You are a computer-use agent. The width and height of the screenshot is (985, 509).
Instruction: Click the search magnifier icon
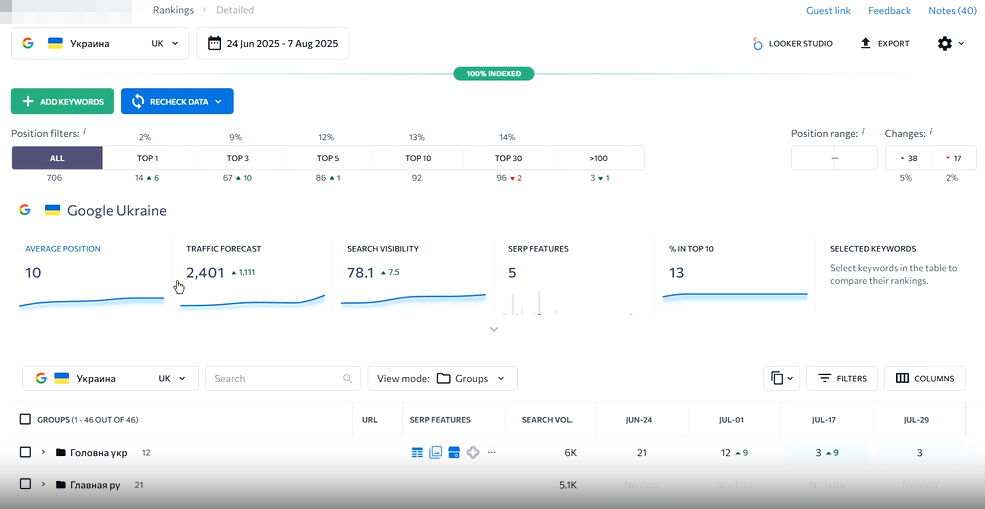click(348, 379)
